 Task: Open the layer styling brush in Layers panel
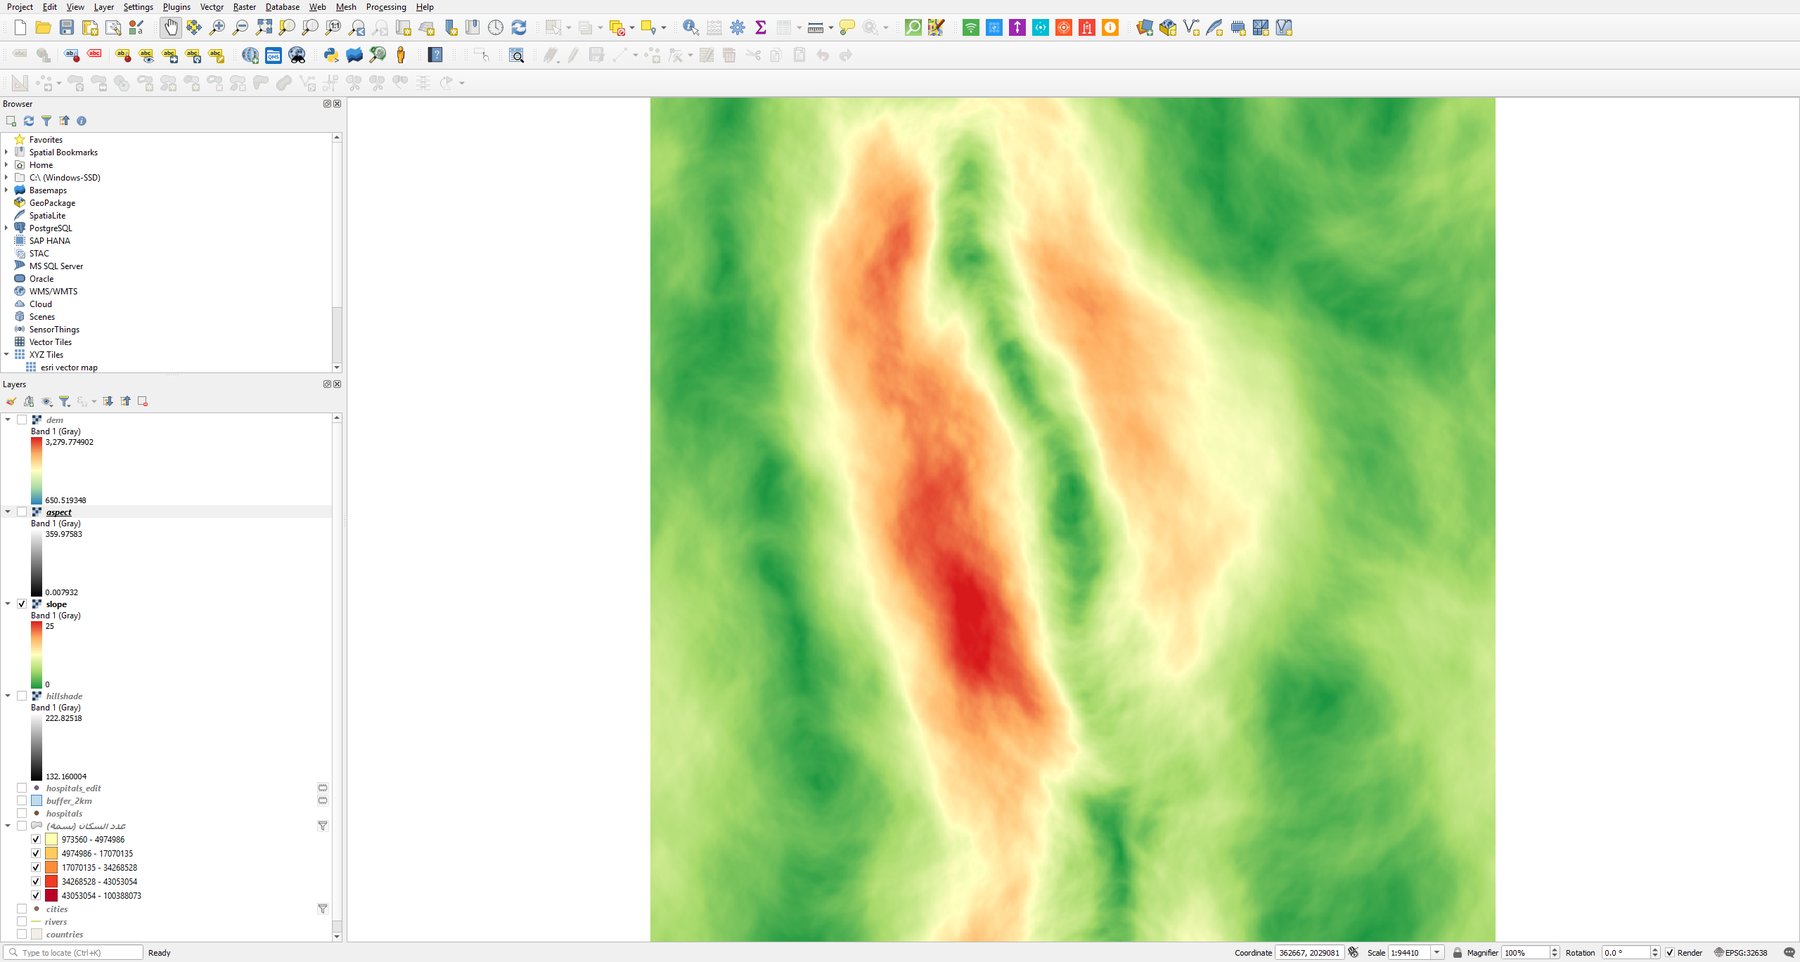pyautogui.click(x=11, y=401)
